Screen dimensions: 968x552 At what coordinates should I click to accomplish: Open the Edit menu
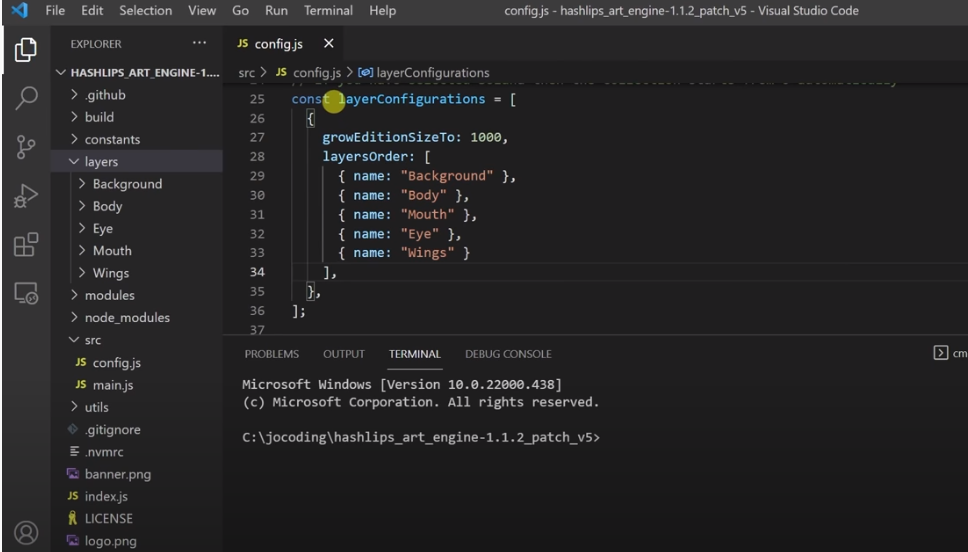(x=92, y=10)
